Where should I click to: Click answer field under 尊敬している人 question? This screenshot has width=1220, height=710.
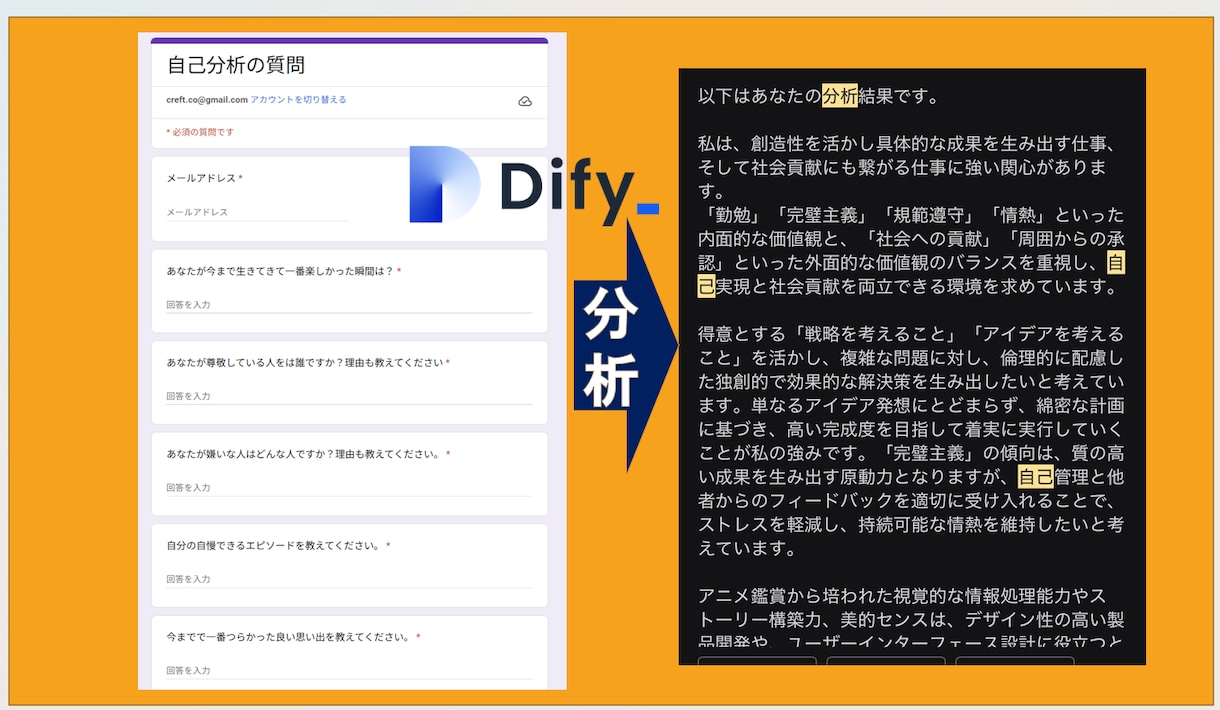(x=349, y=396)
